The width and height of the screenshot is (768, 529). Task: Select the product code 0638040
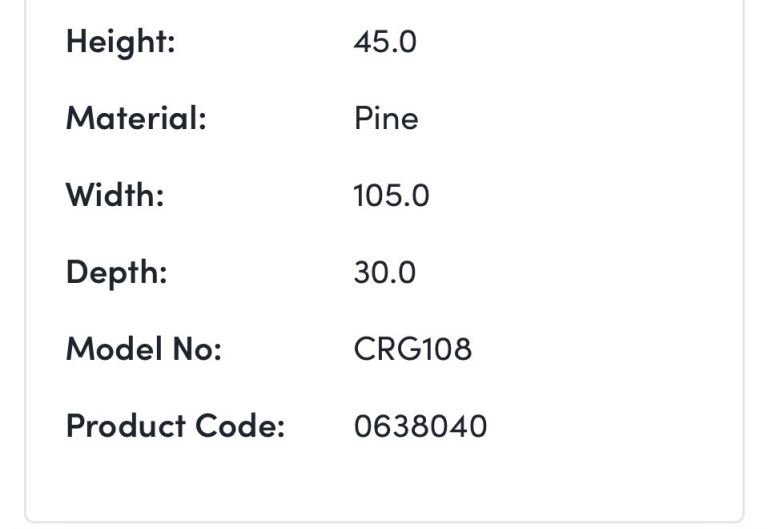coord(420,426)
